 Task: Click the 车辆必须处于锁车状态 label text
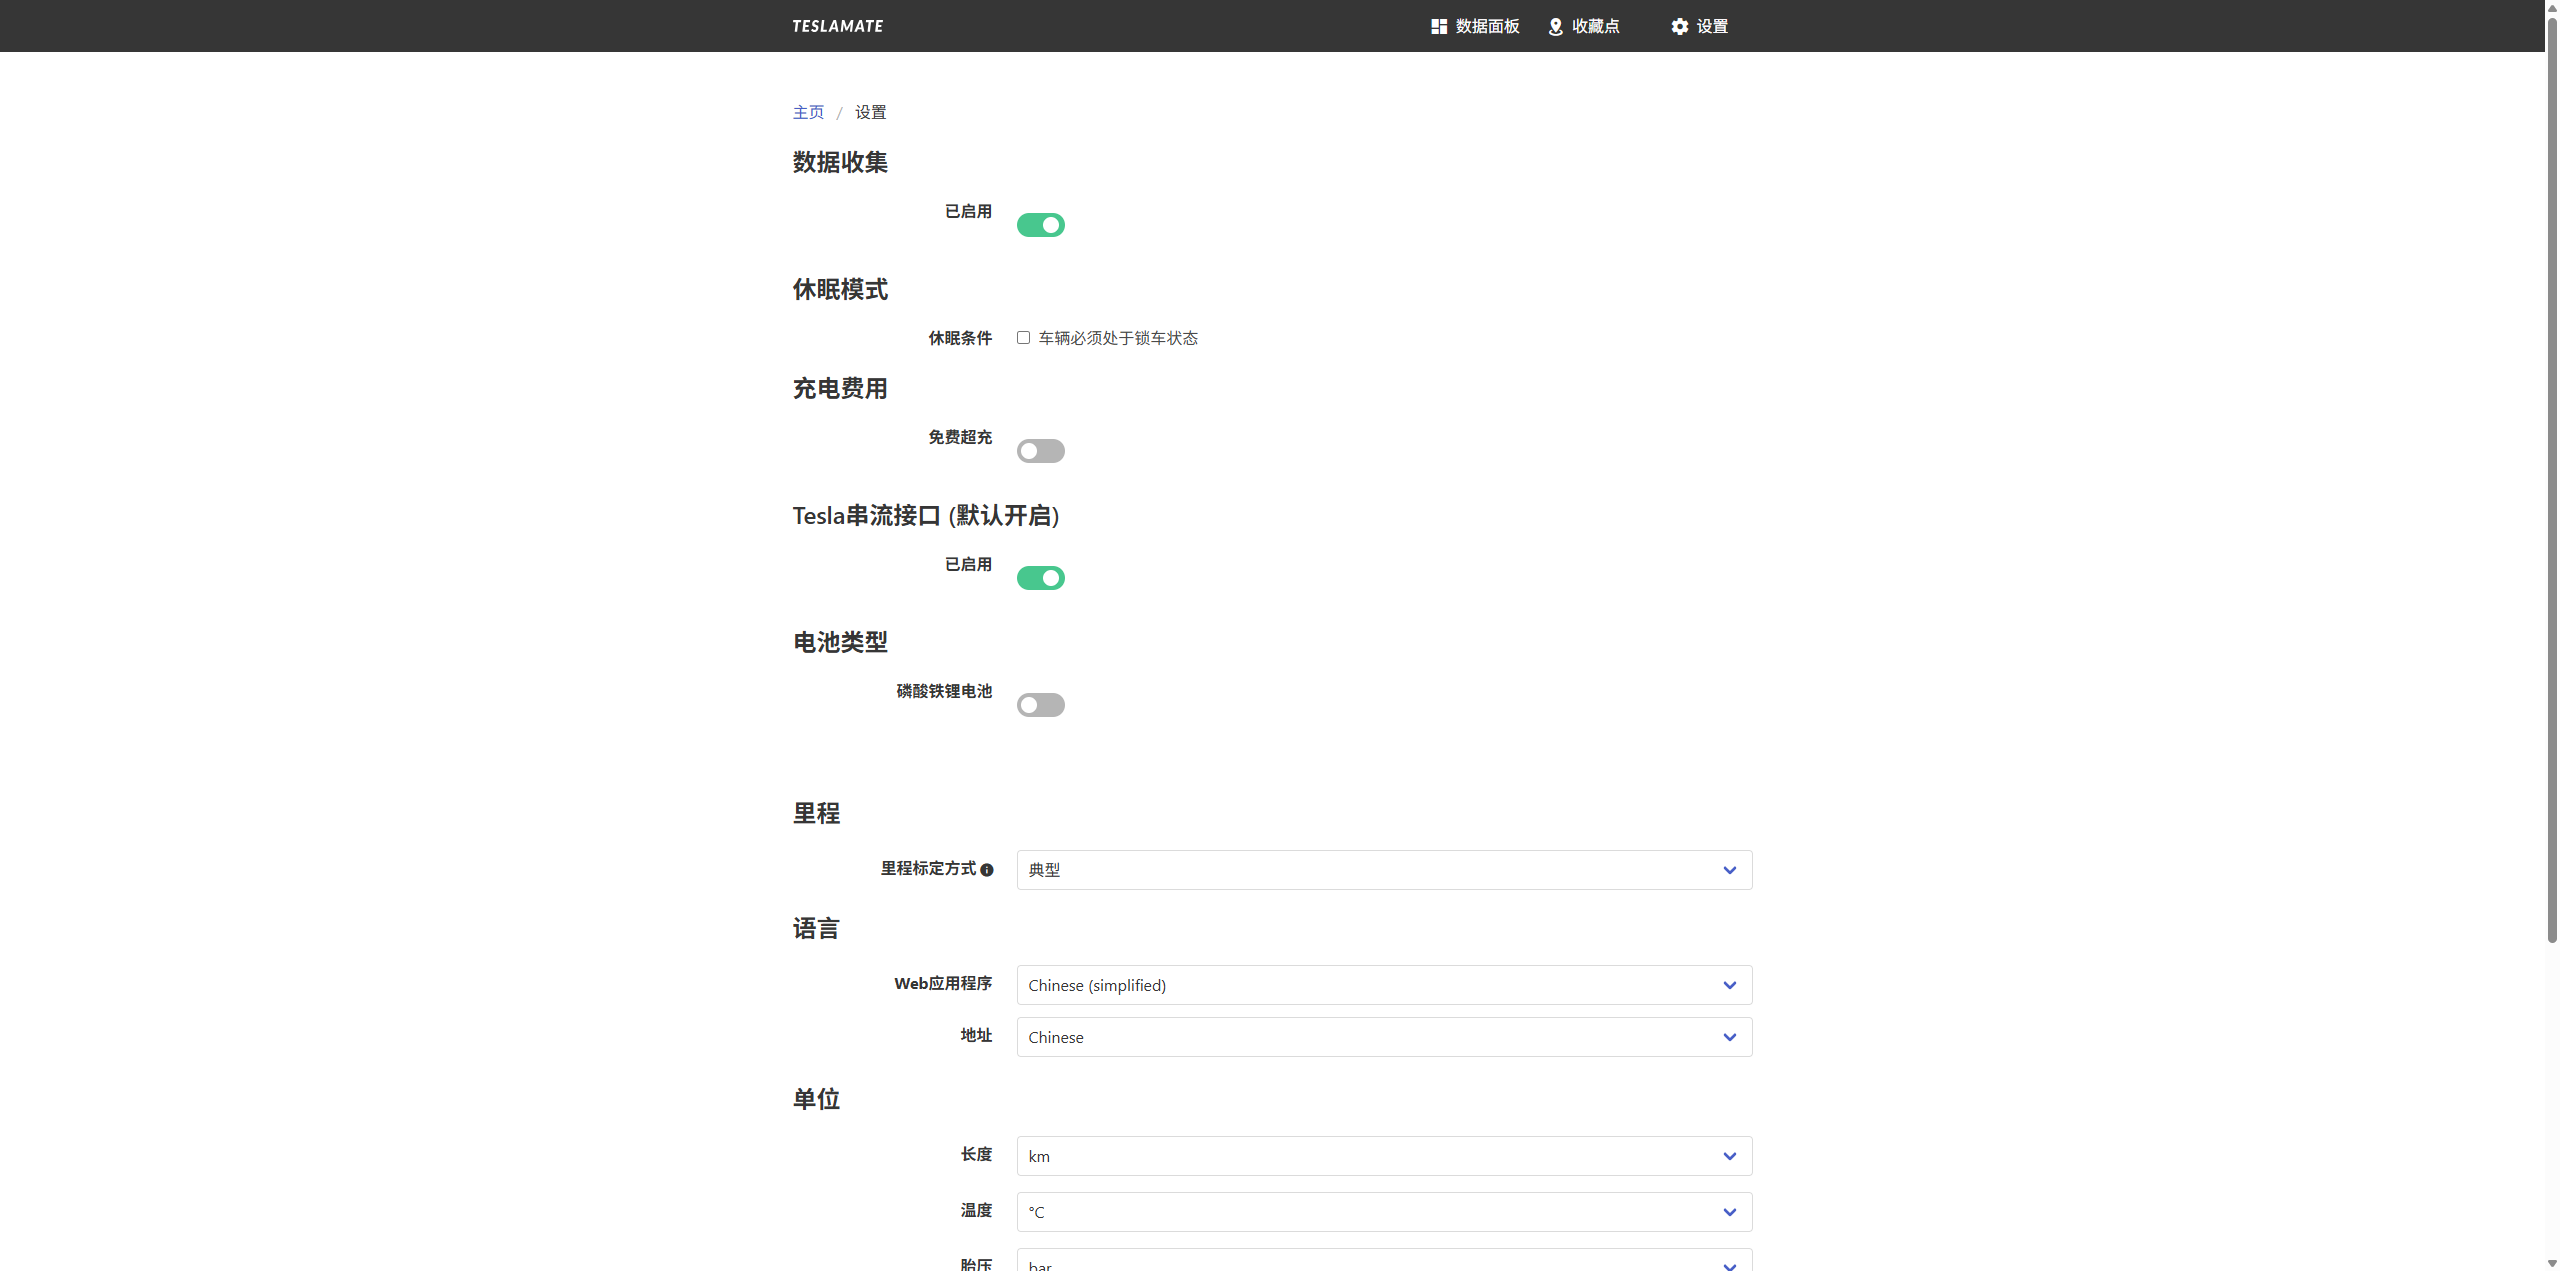1118,338
